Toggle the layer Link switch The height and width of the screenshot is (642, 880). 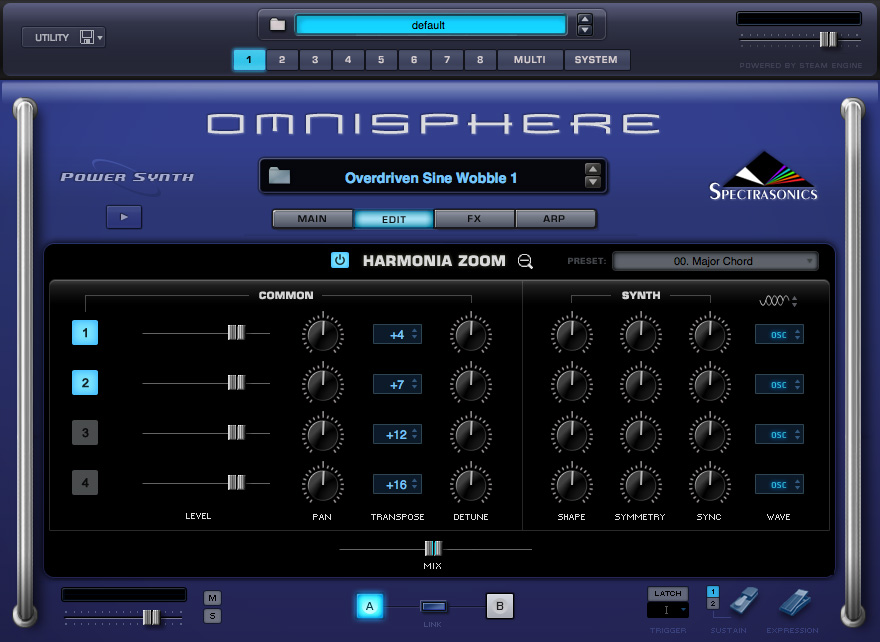pos(434,606)
